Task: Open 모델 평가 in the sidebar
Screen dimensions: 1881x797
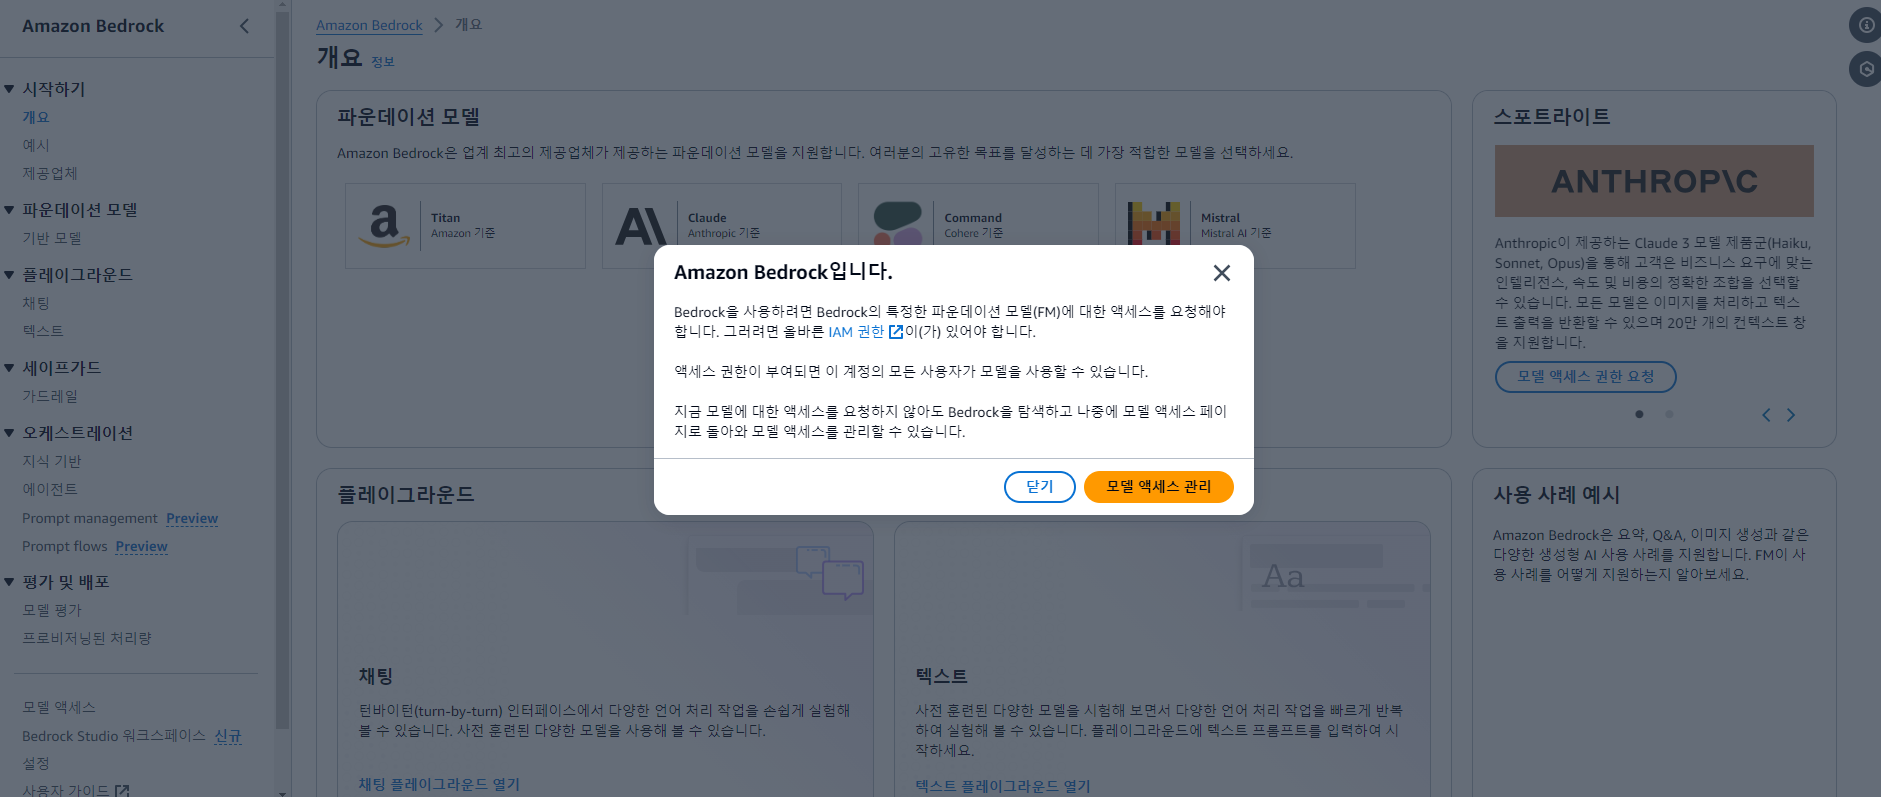Action: [52, 610]
